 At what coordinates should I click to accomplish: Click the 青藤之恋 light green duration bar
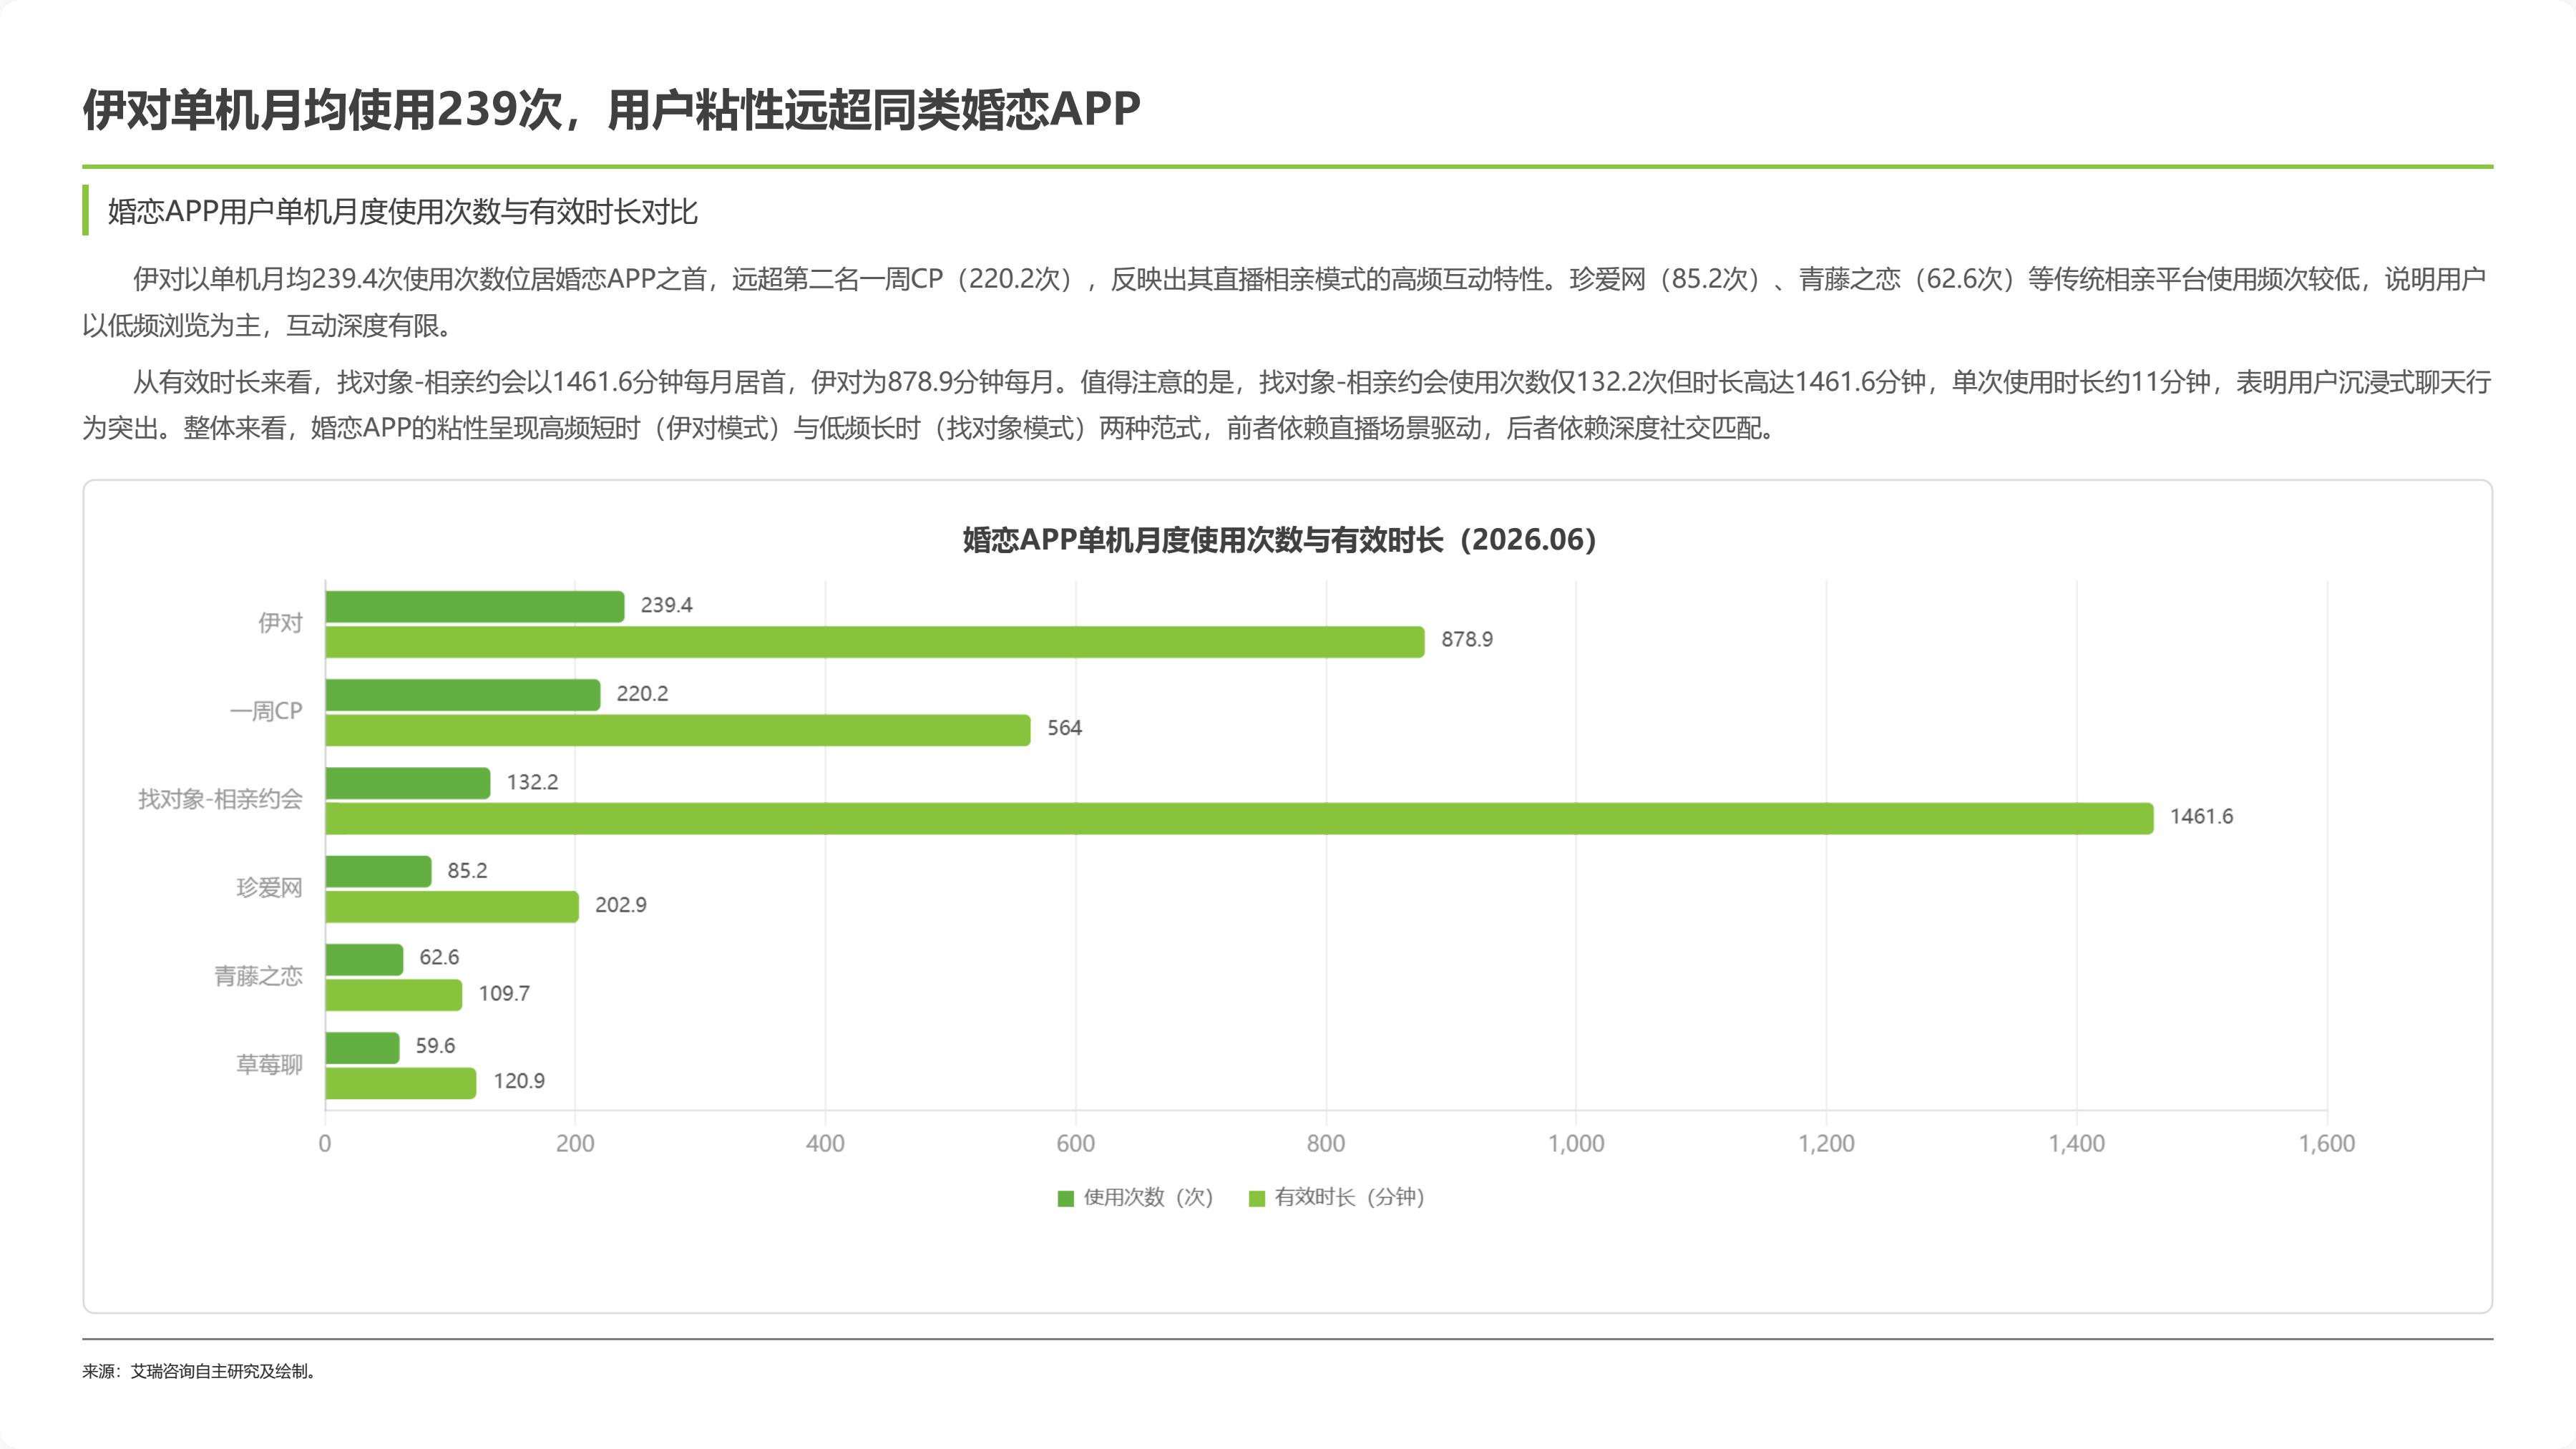click(394, 995)
